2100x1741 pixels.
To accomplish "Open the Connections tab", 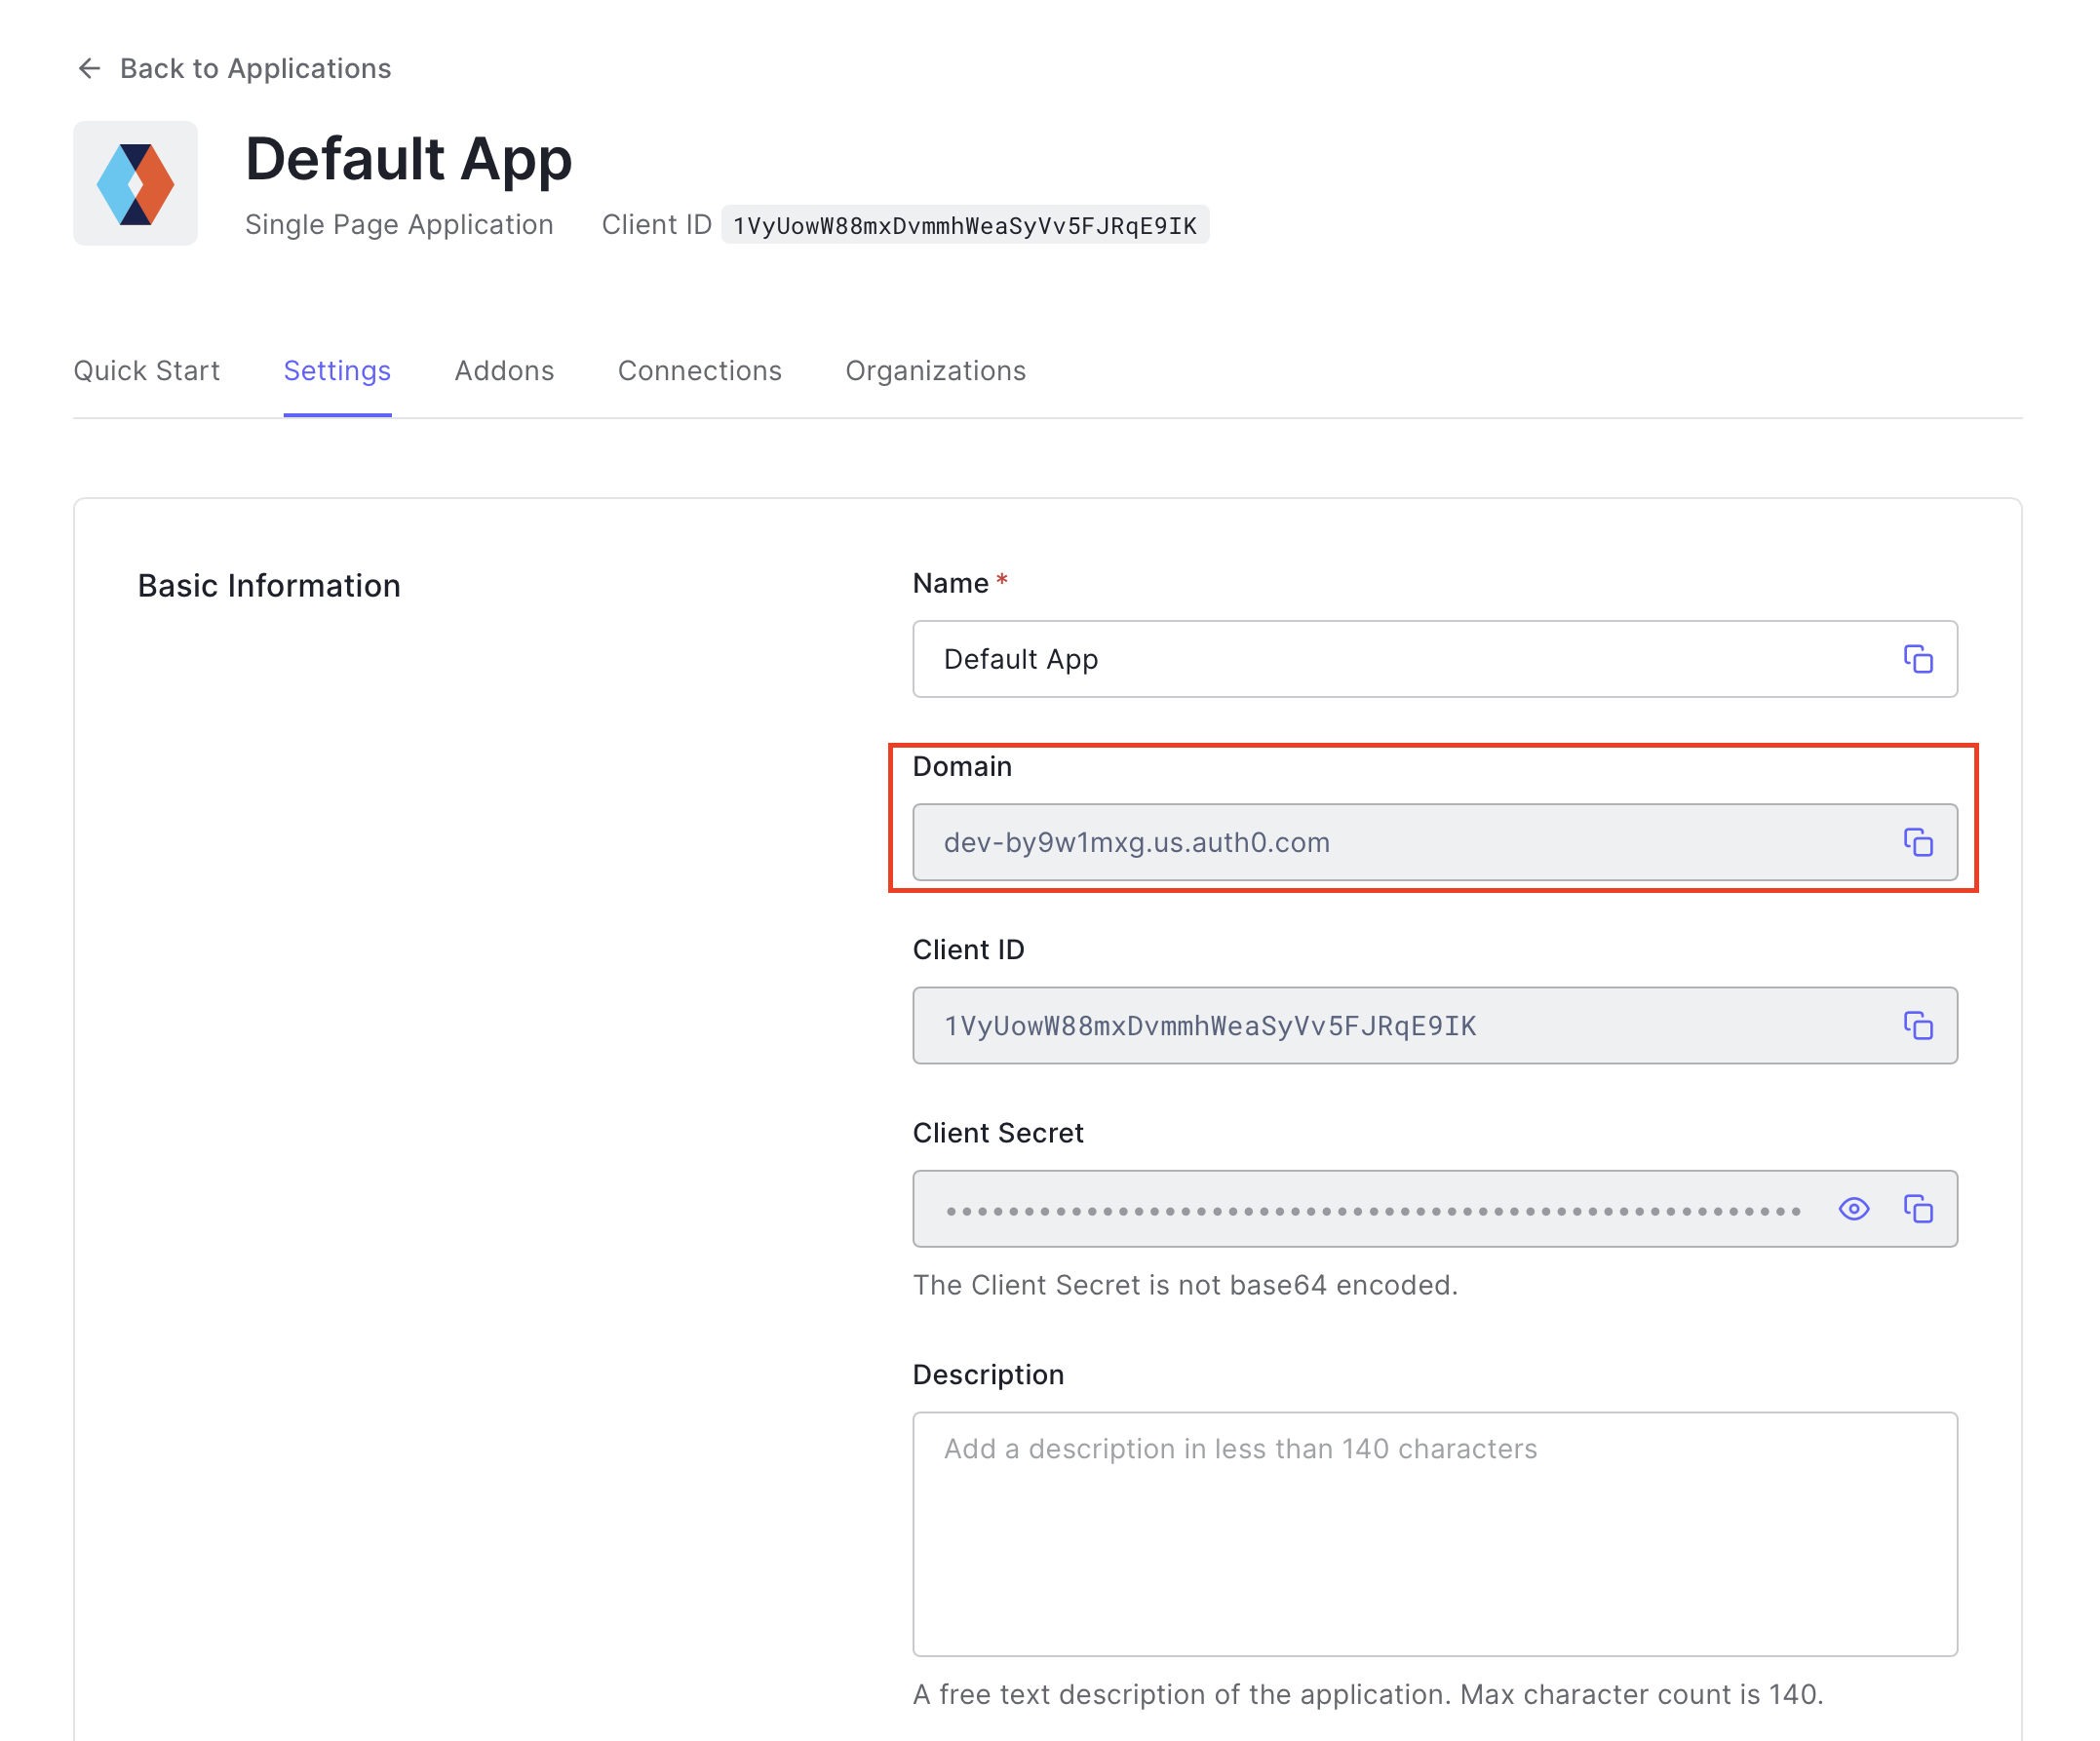I will [699, 370].
